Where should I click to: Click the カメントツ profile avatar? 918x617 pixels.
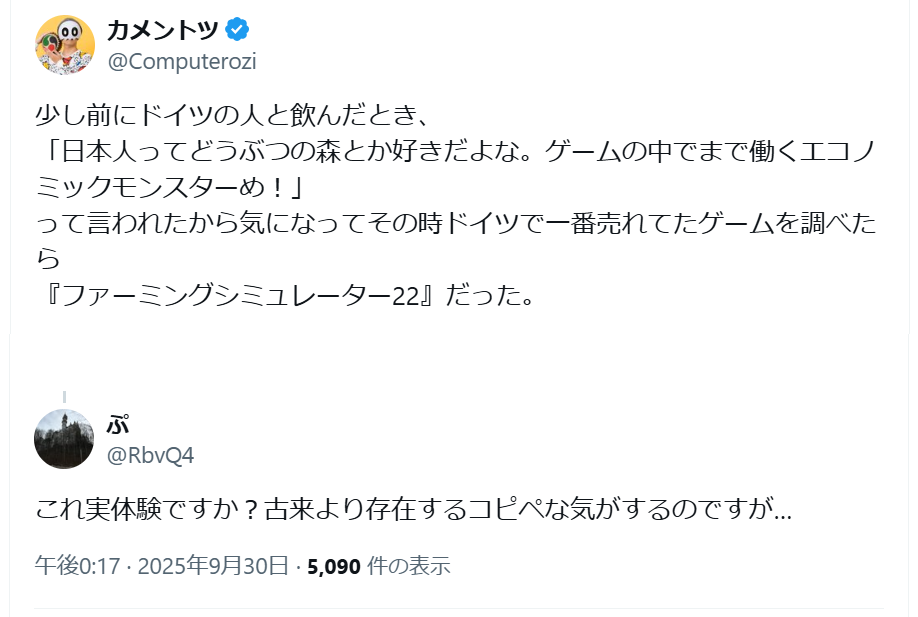[65, 45]
